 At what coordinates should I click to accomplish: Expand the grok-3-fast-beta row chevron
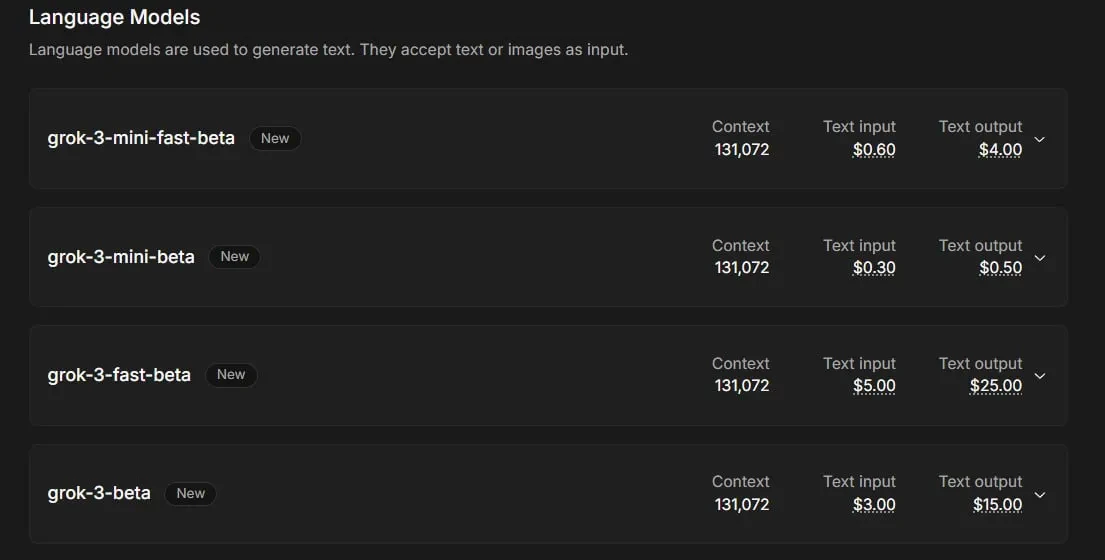(x=1039, y=376)
